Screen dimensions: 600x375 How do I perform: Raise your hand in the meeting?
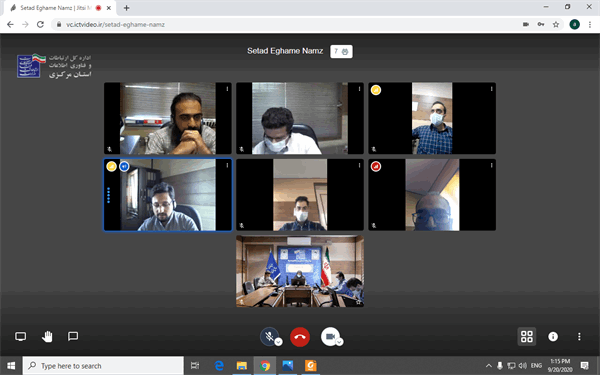click(47, 336)
